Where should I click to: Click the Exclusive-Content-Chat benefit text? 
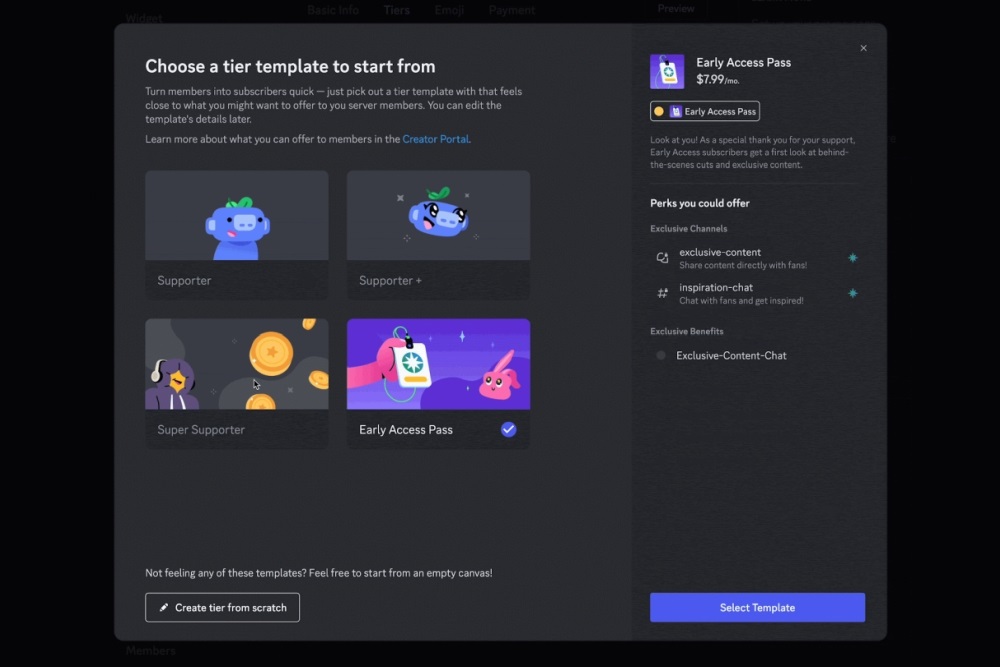731,356
